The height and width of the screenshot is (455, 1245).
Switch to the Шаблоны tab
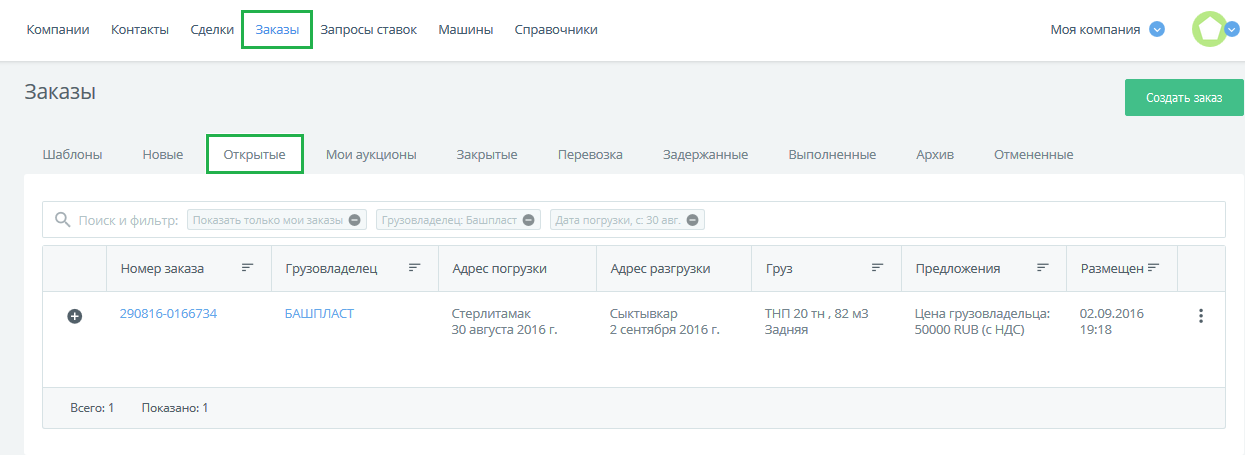[x=72, y=155]
